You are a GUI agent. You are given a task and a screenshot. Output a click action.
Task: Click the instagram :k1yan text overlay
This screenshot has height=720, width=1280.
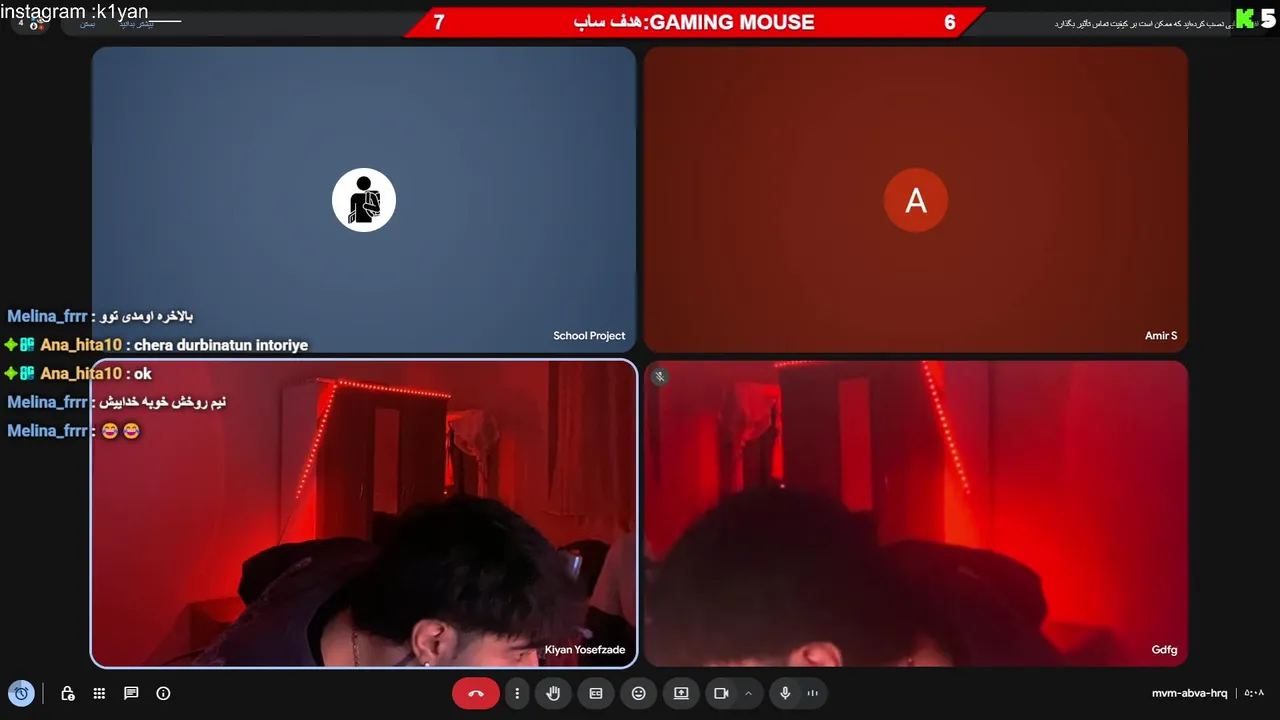point(75,12)
